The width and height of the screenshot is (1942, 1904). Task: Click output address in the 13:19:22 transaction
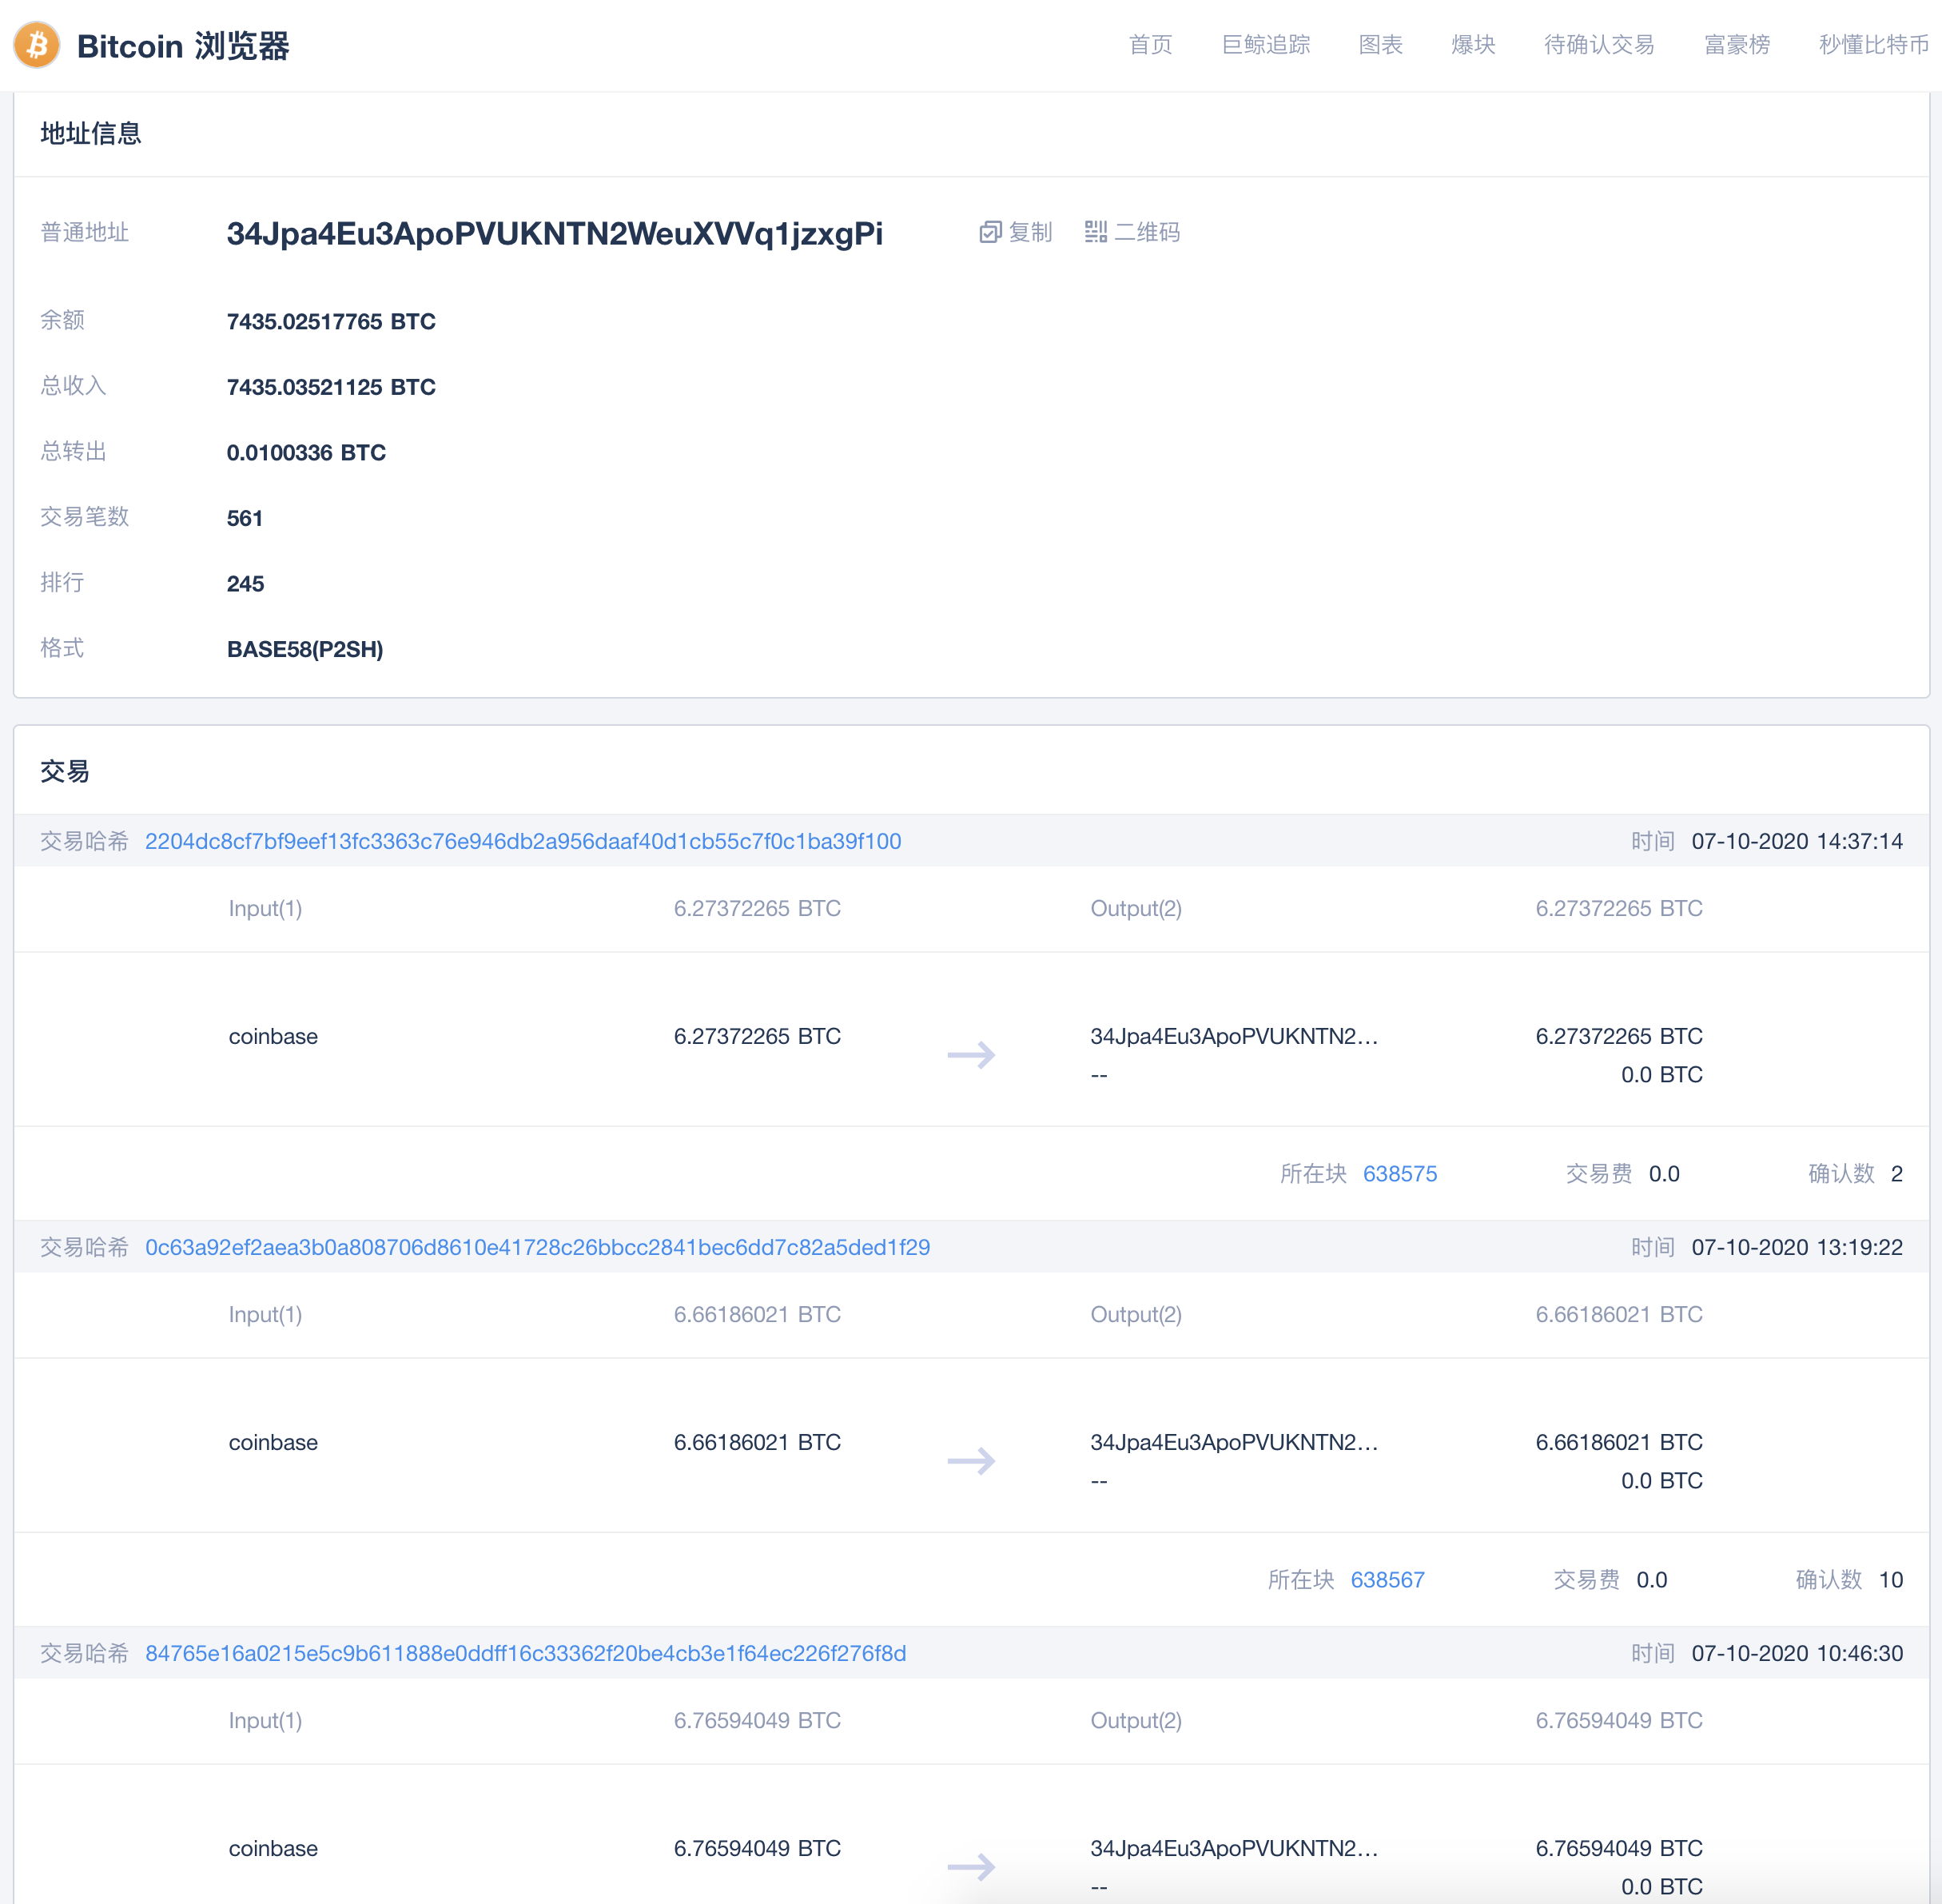click(1234, 1442)
